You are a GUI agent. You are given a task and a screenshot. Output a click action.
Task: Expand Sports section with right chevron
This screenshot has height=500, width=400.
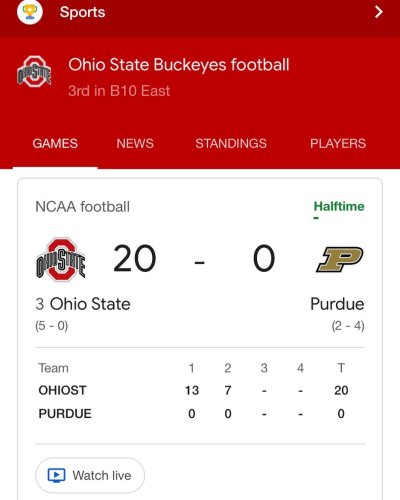tap(378, 12)
